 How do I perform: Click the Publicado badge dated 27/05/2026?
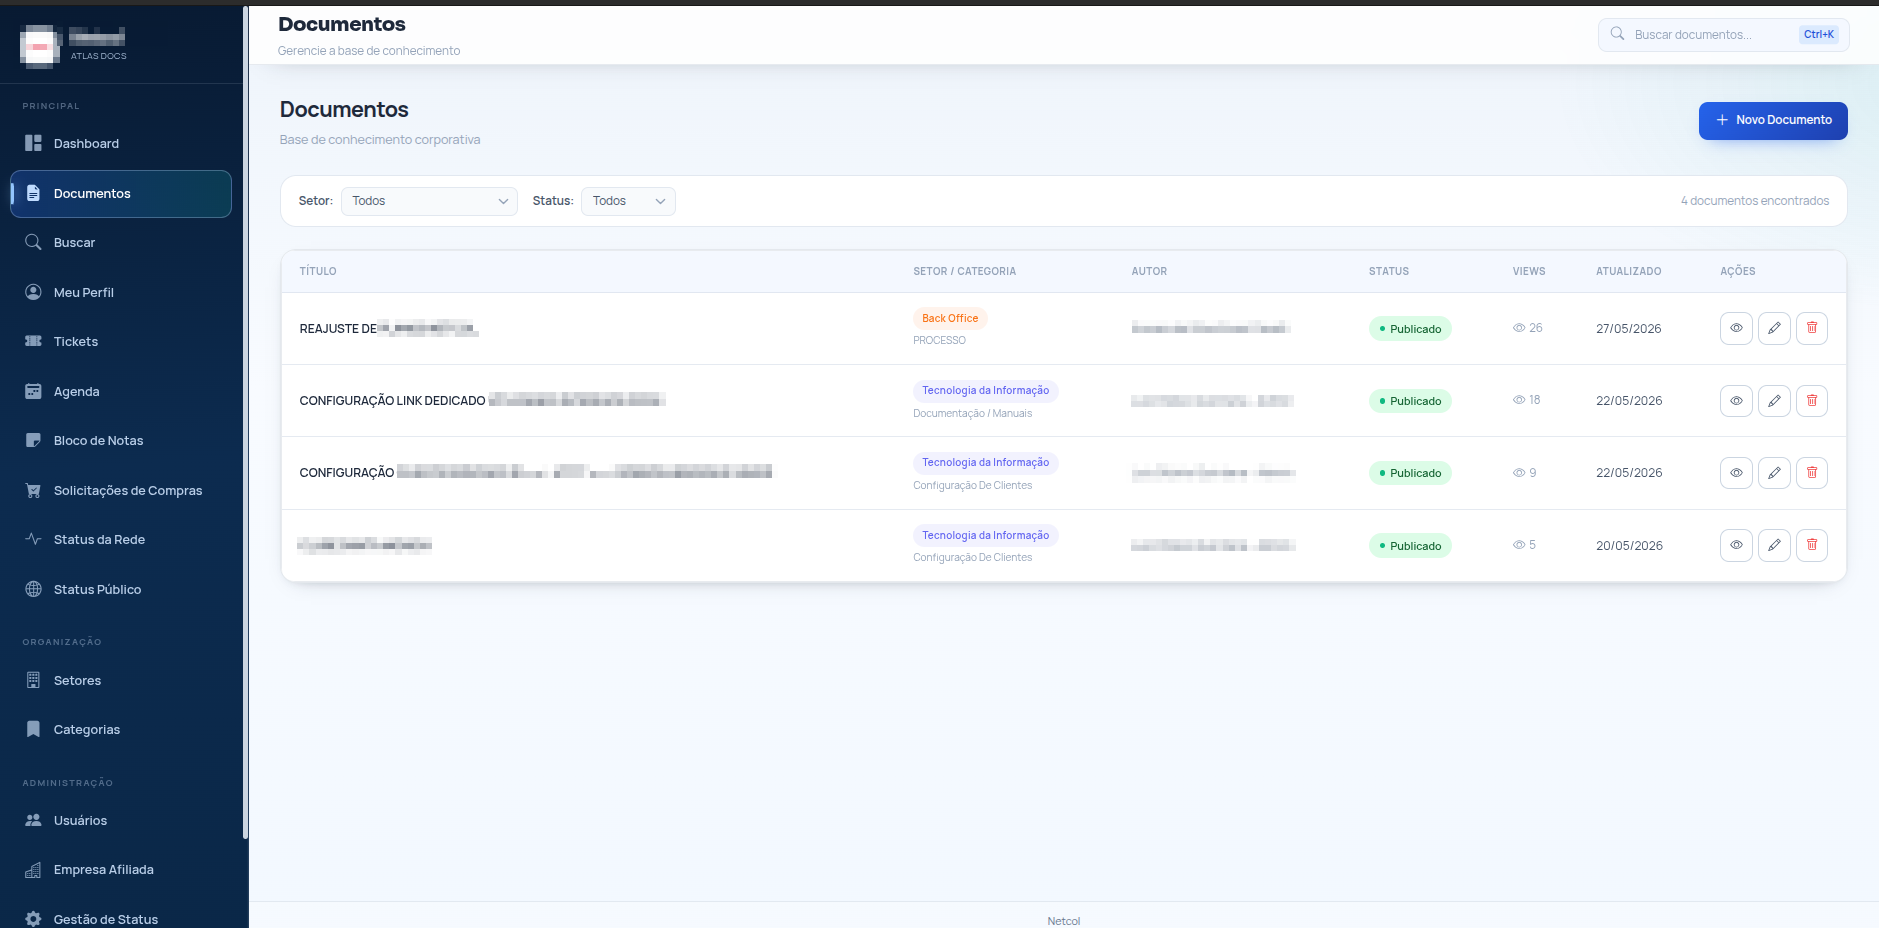[1410, 329]
